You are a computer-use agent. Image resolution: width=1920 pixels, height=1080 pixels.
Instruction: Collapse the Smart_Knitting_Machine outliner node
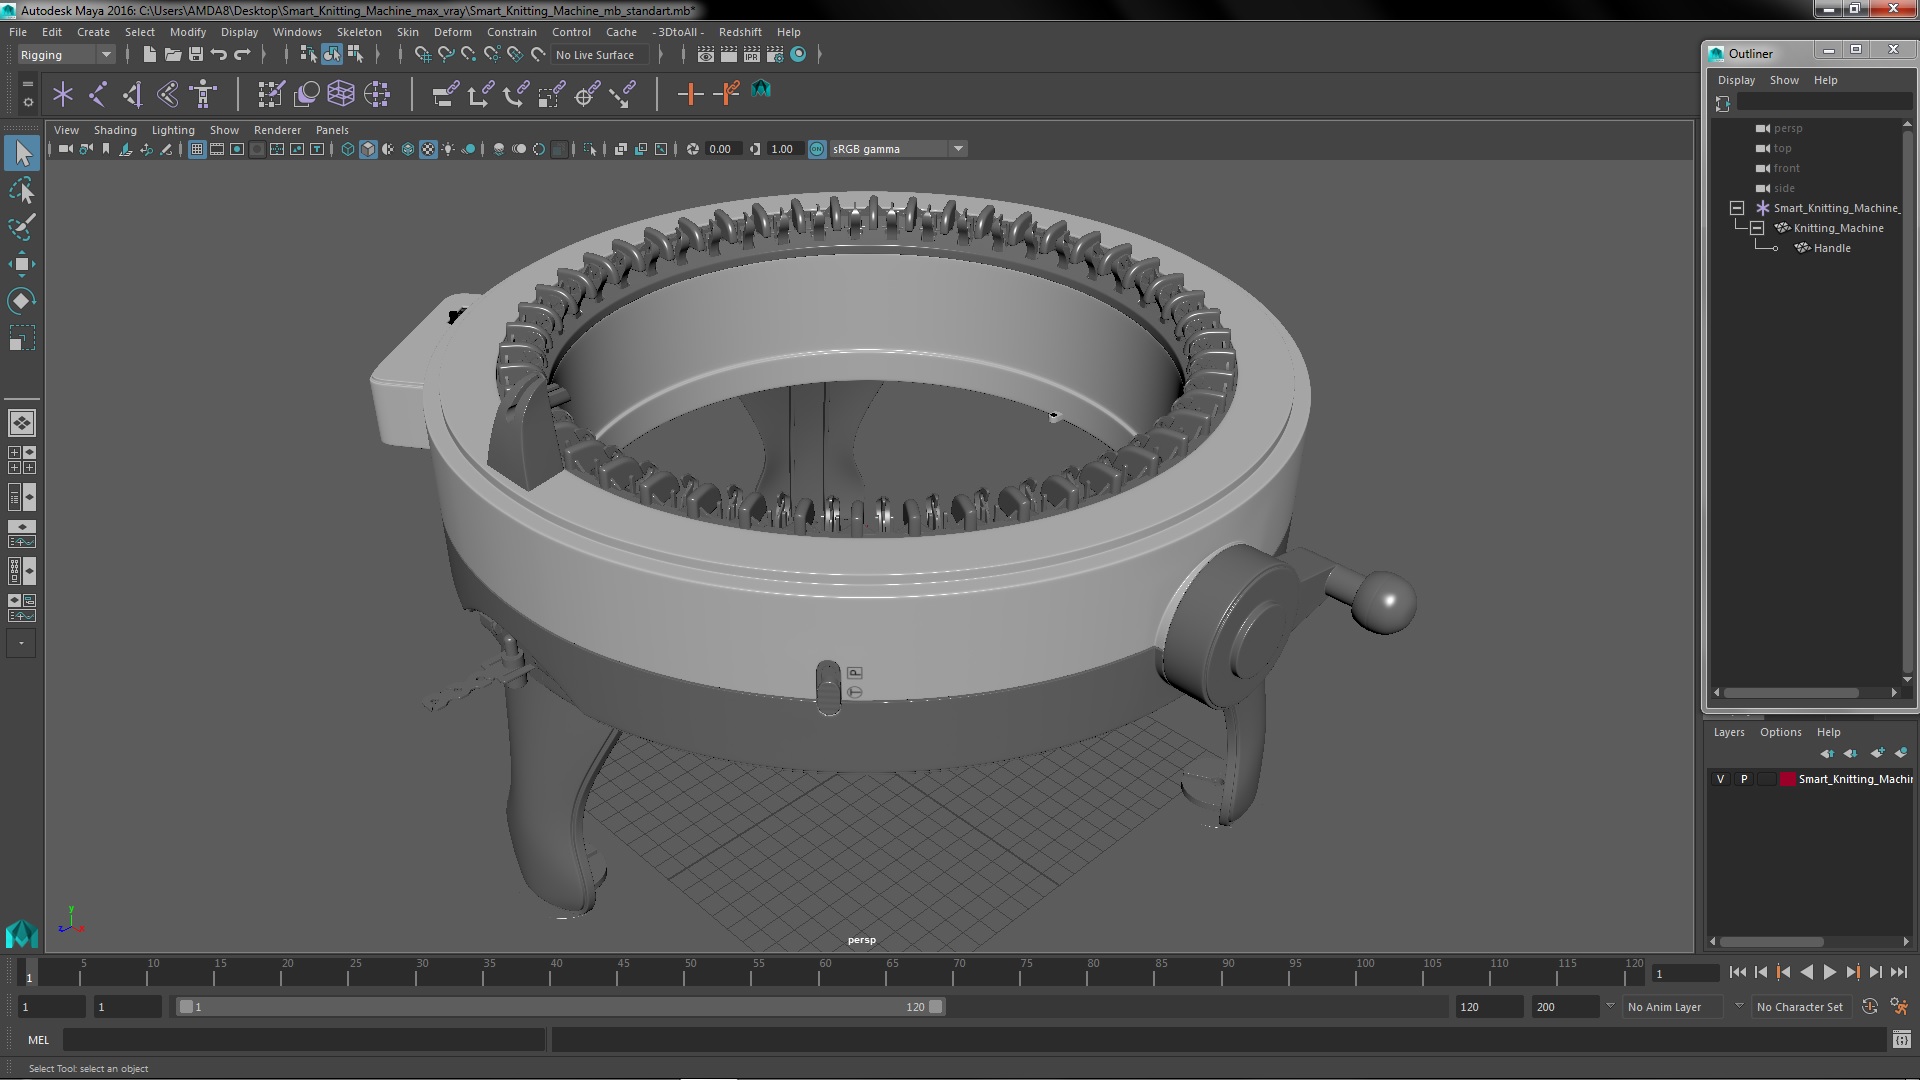pos(1737,208)
